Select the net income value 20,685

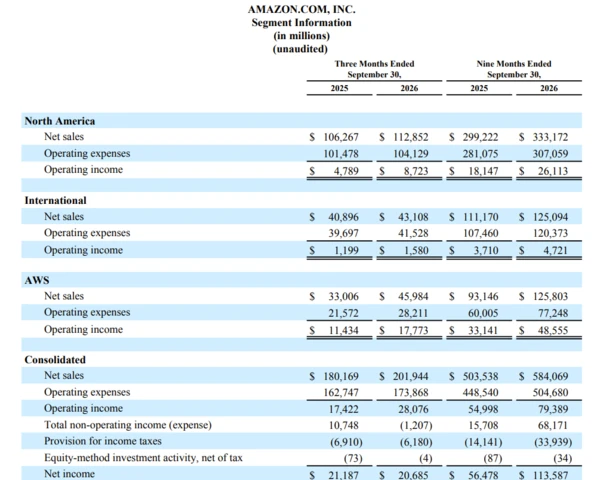tap(413, 475)
